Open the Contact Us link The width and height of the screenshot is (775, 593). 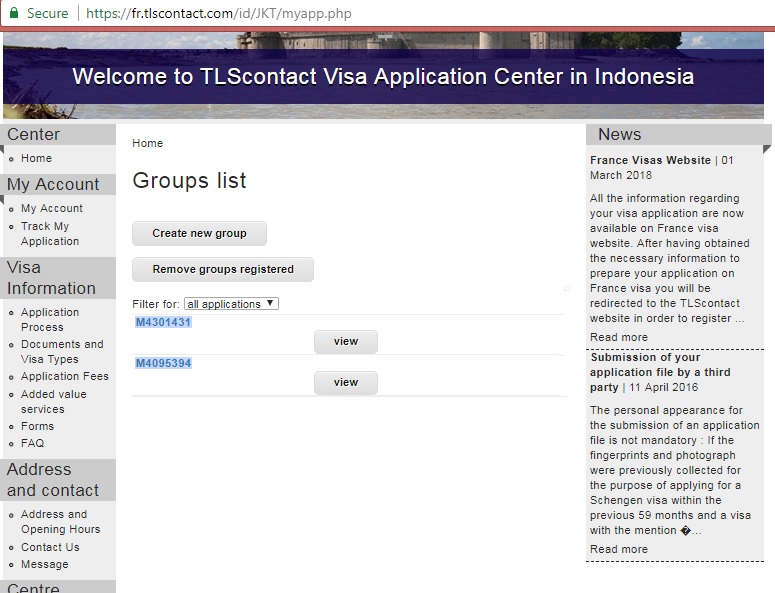(50, 547)
